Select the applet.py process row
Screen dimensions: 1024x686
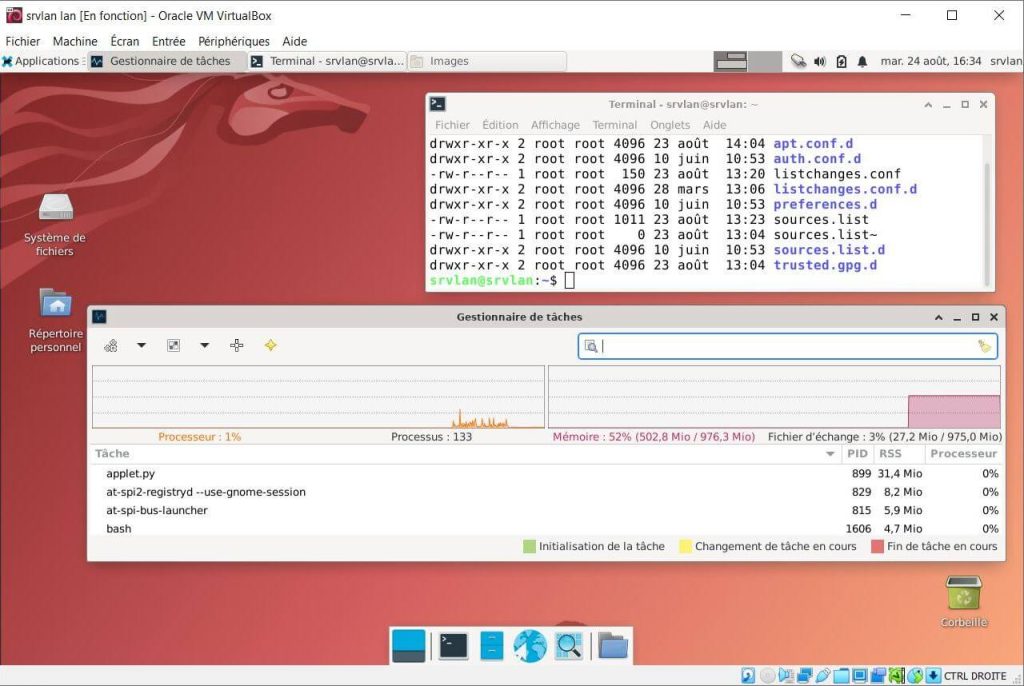tap(545, 474)
